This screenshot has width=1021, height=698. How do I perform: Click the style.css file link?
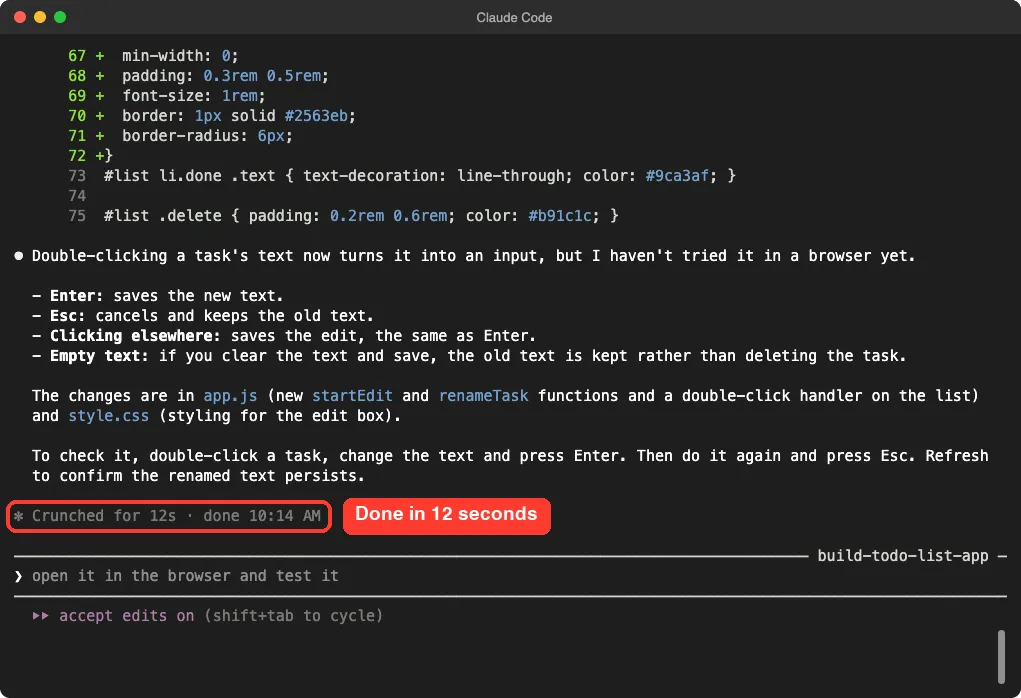(109, 415)
